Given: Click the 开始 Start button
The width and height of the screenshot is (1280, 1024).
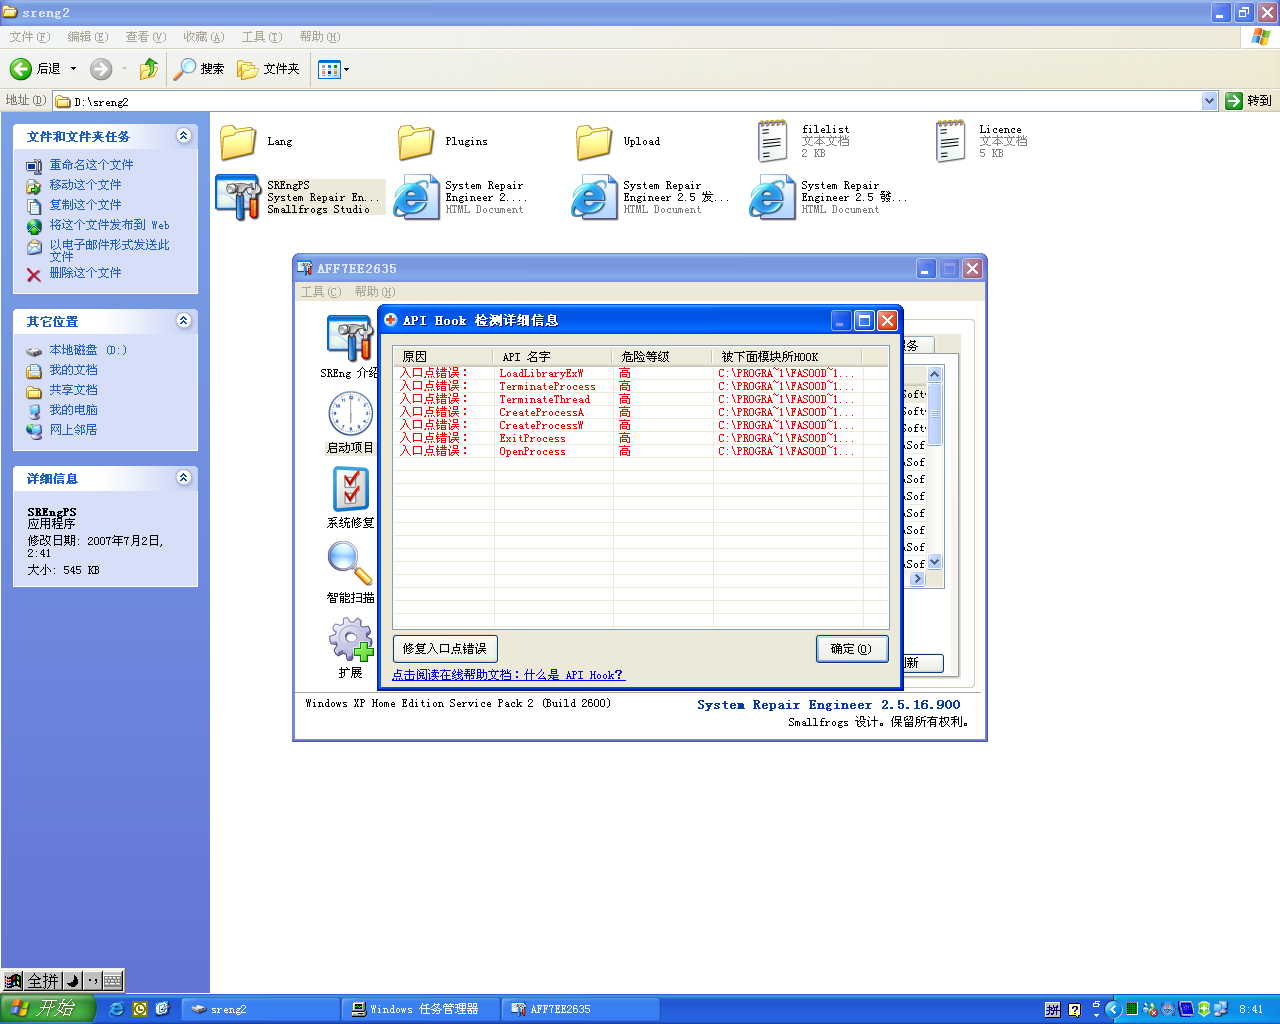Looking at the screenshot, I should pyautogui.click(x=47, y=1009).
